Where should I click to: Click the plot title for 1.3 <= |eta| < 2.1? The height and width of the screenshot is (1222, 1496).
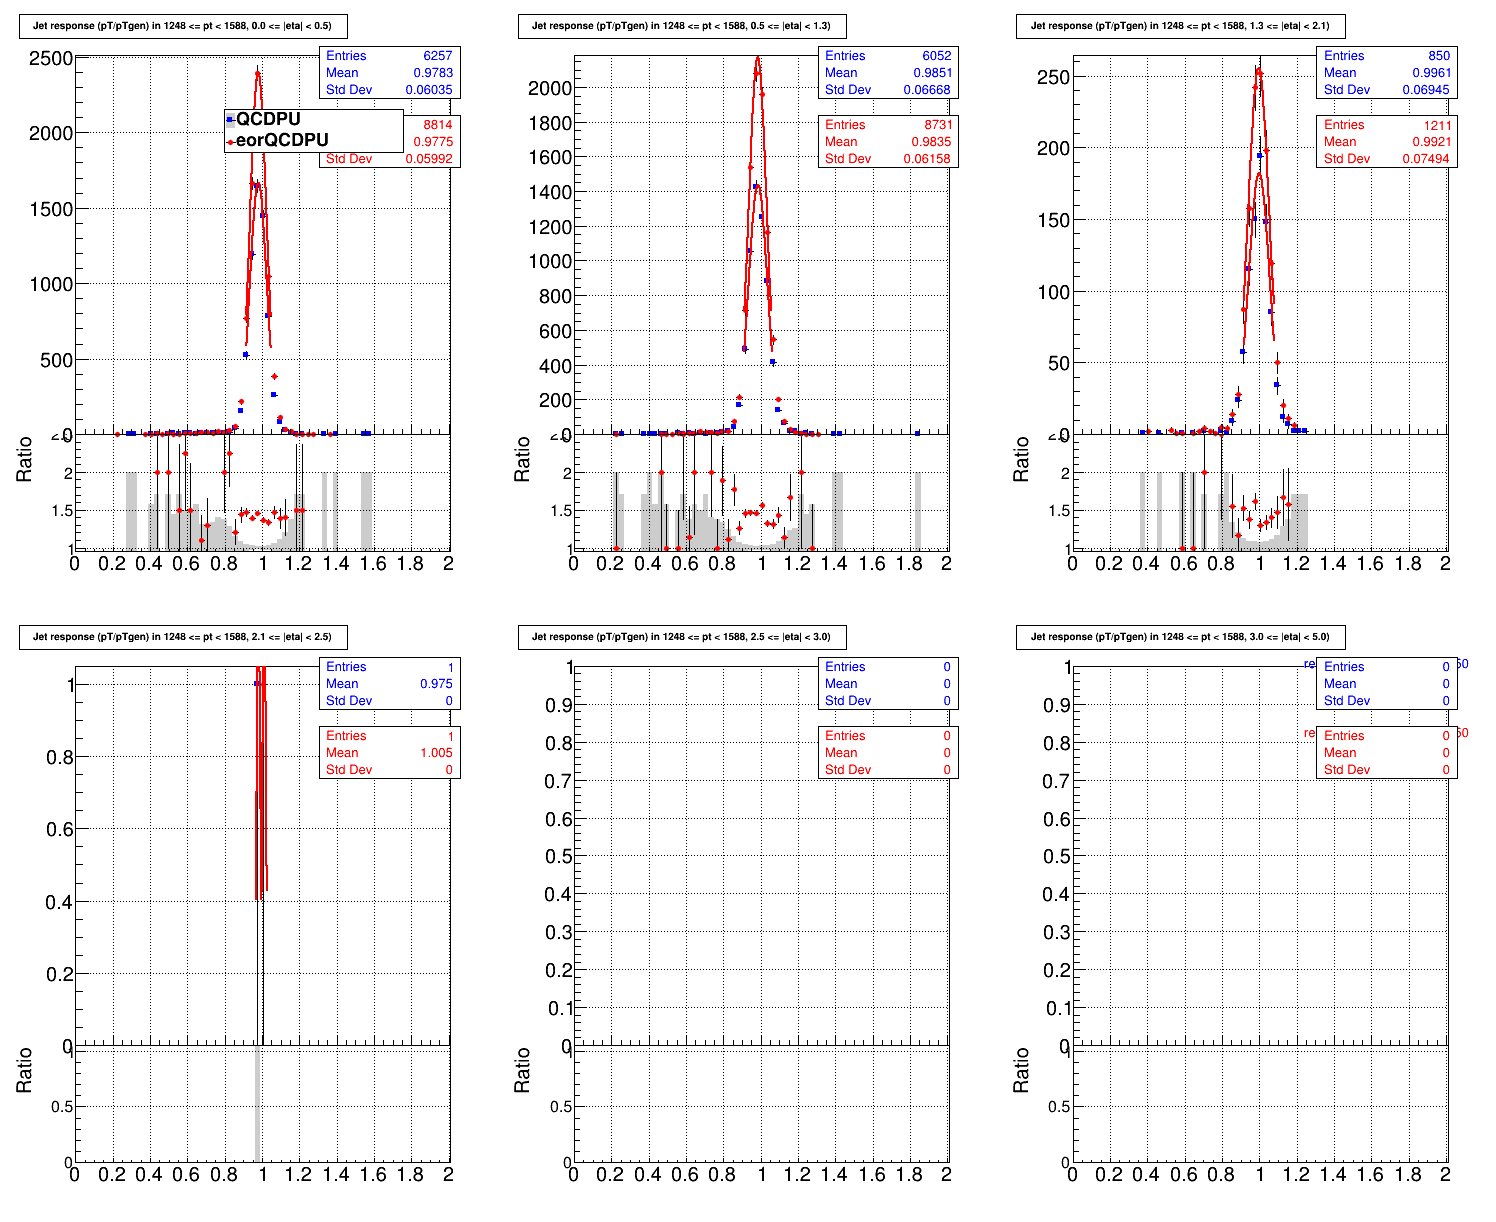(1180, 26)
